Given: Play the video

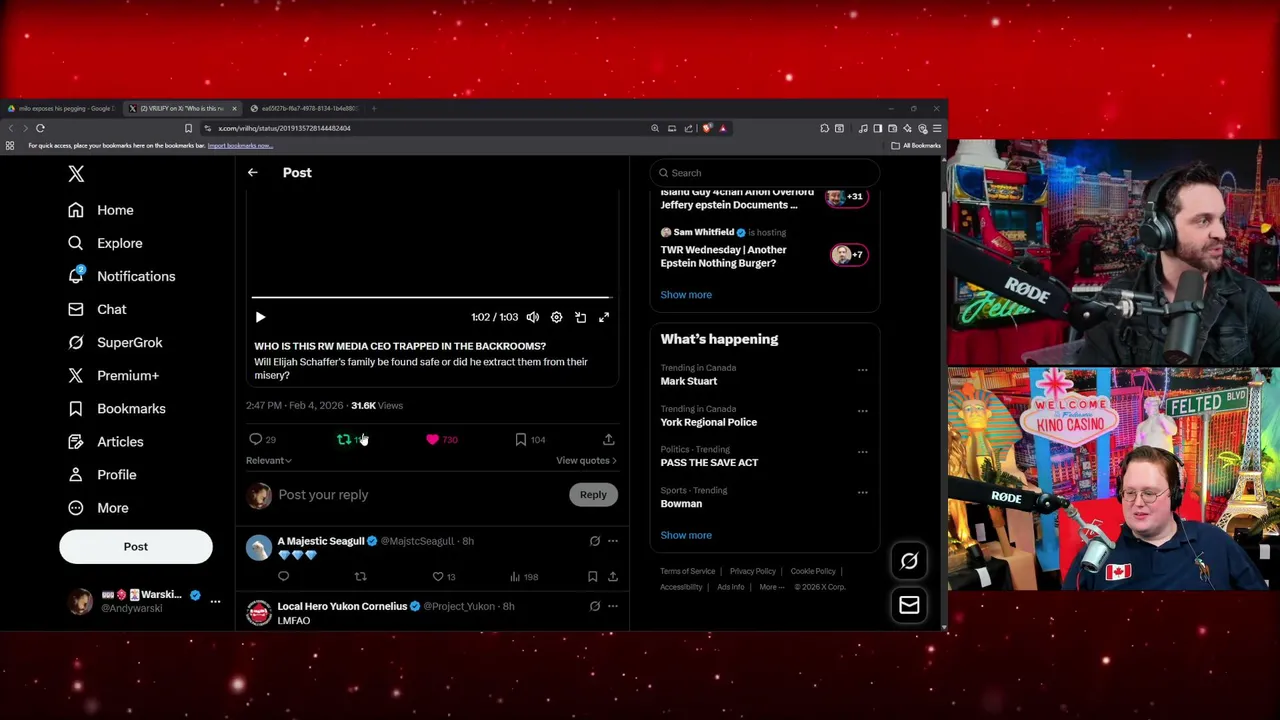Looking at the screenshot, I should coord(260,317).
